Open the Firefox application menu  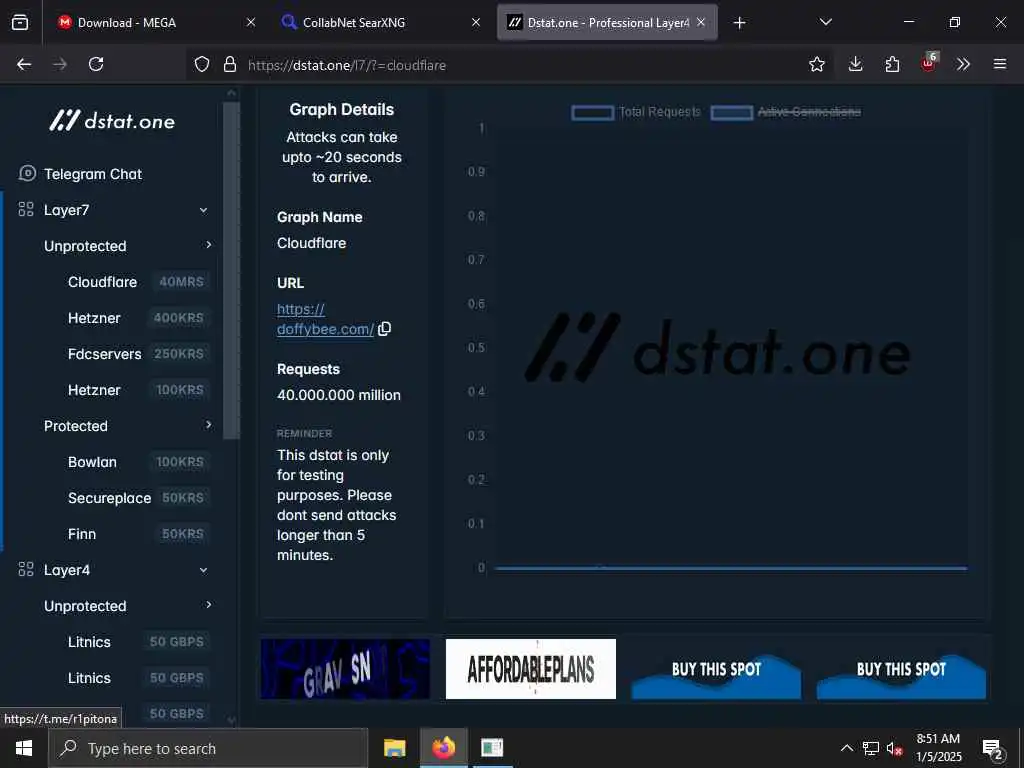(1000, 64)
